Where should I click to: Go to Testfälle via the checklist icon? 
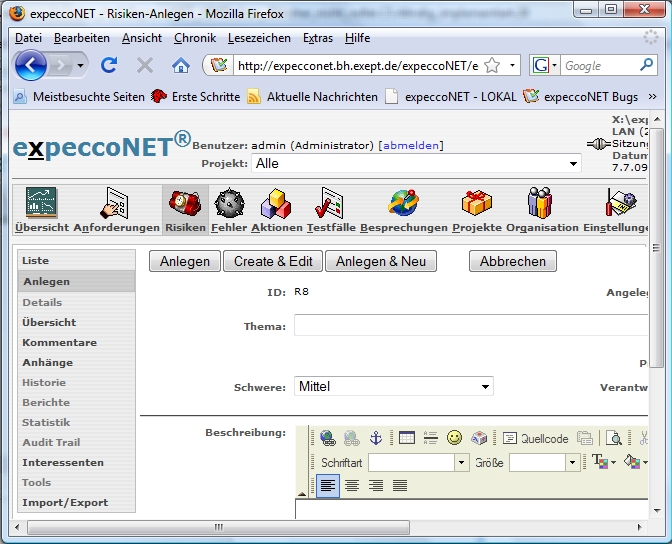[331, 211]
